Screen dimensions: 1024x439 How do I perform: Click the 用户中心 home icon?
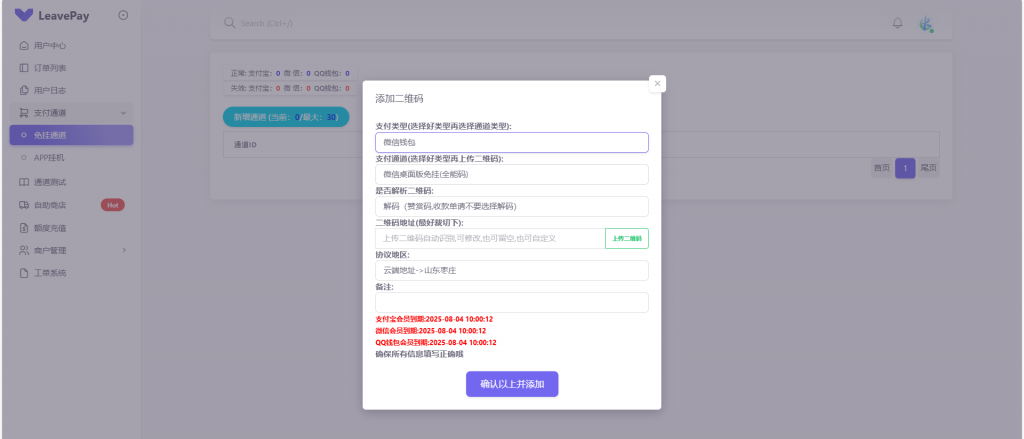24,46
